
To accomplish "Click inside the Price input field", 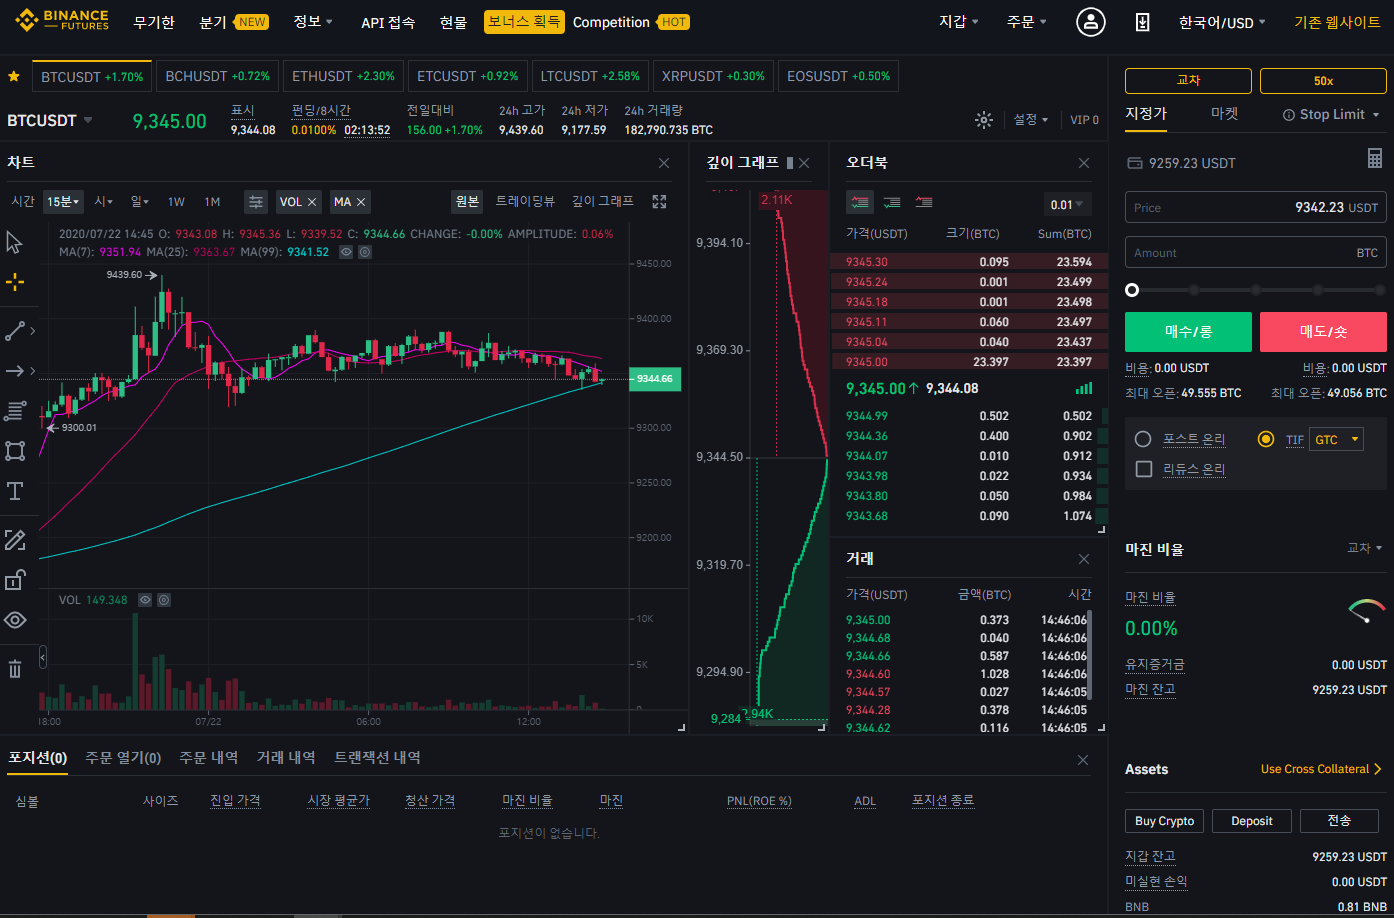I will coord(1256,208).
